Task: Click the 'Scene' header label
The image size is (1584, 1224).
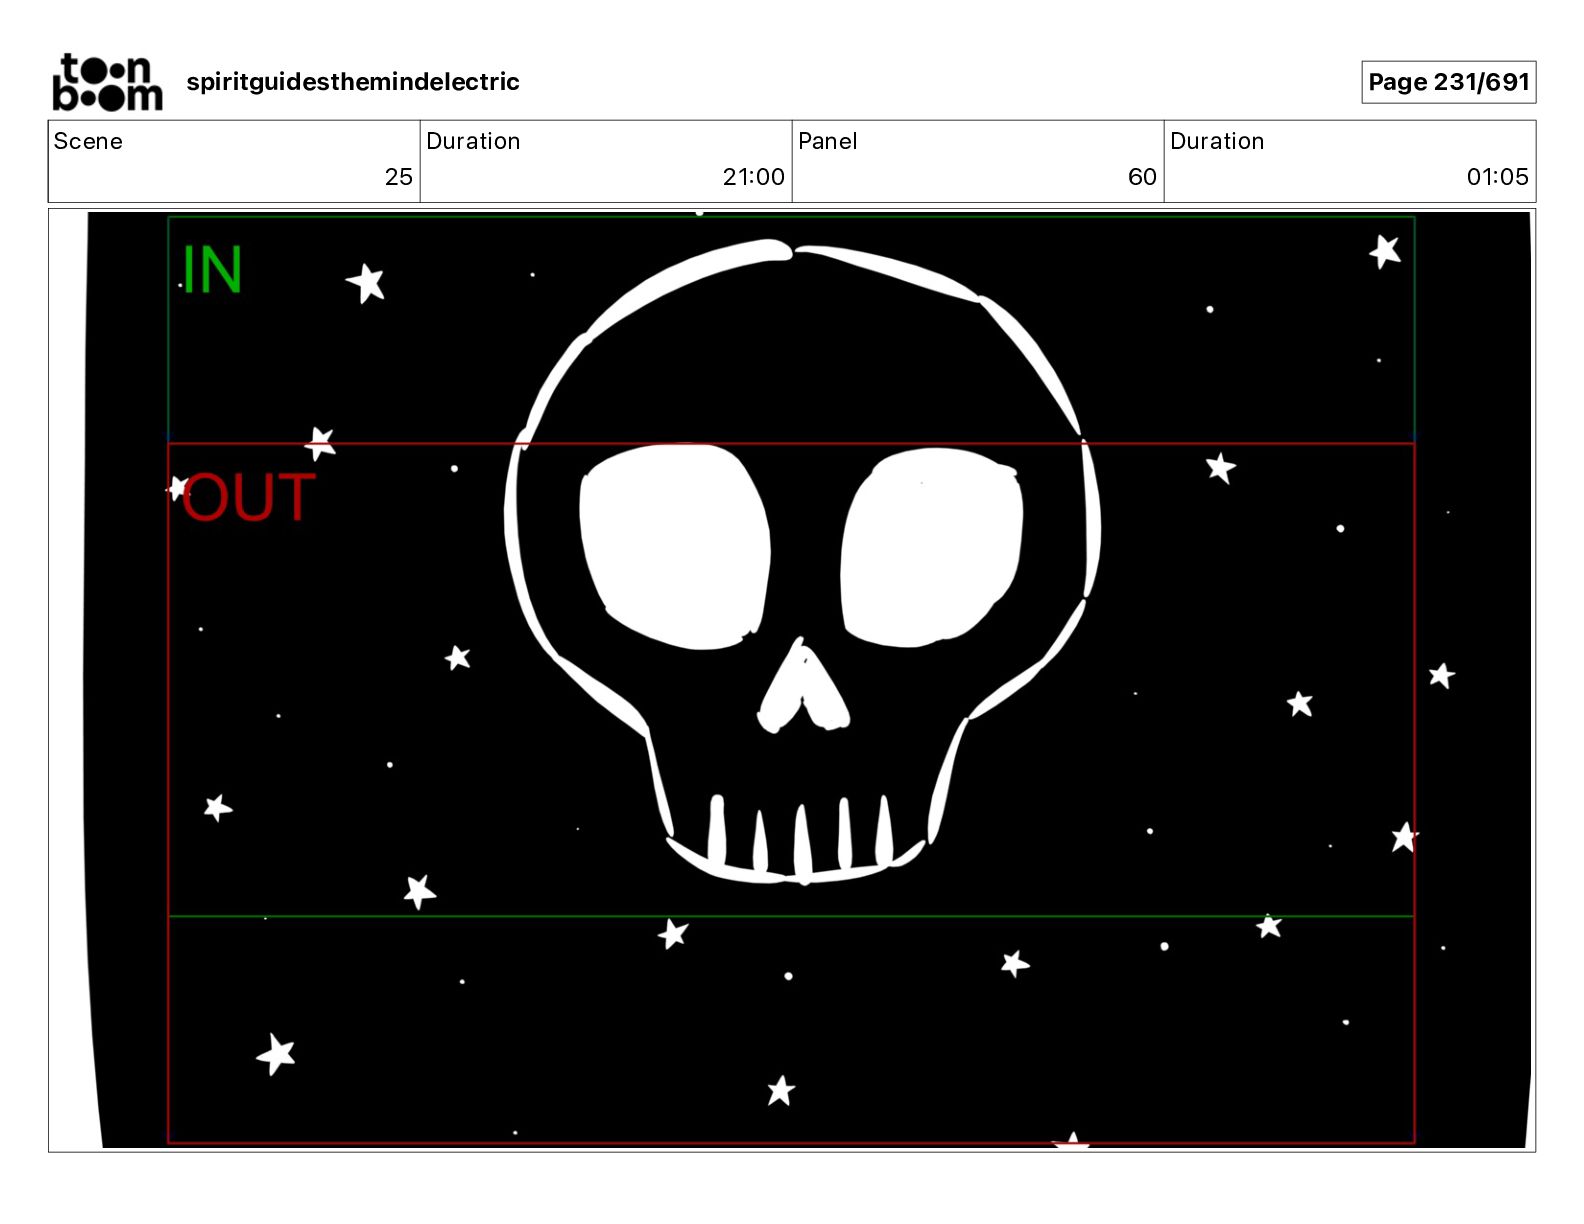Action: pyautogui.click(x=88, y=141)
